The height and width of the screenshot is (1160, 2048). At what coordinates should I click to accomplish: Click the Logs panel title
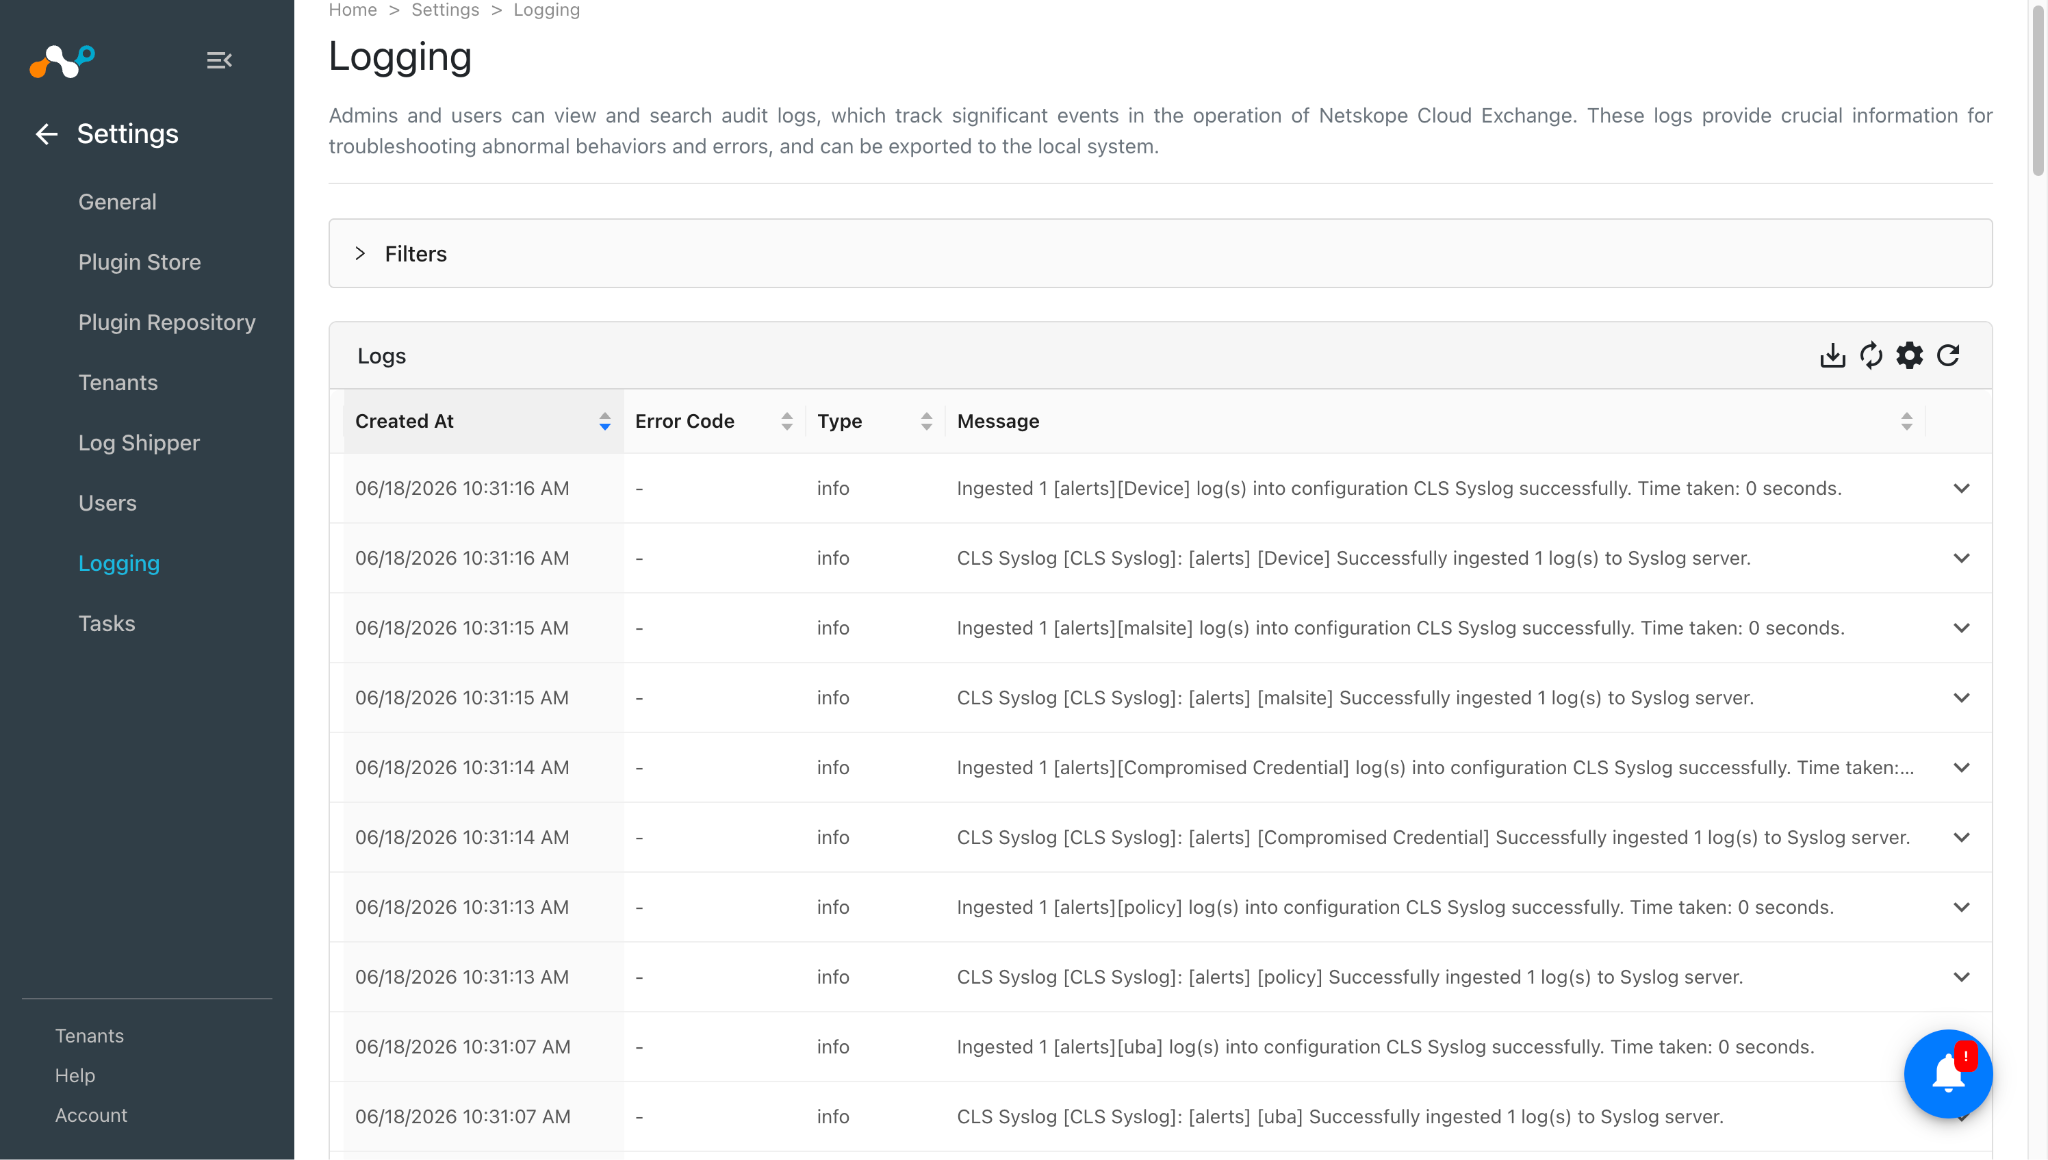click(381, 356)
